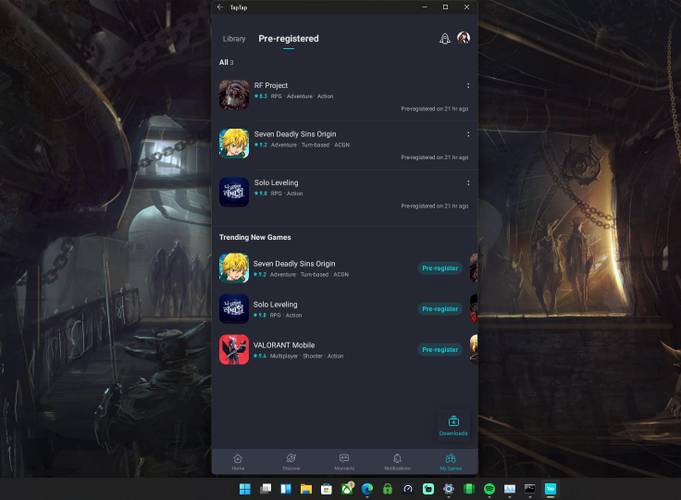The width and height of the screenshot is (681, 500).
Task: Open the Discover bottom tab
Action: click(291, 462)
